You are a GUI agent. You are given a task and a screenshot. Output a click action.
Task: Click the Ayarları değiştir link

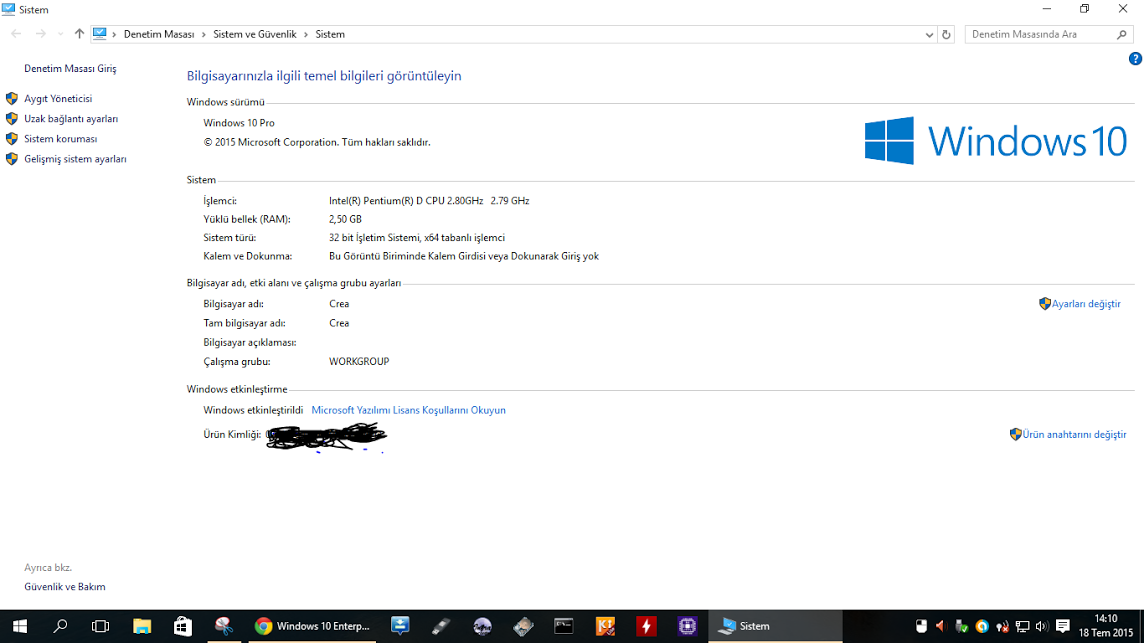pyautogui.click(x=1086, y=304)
